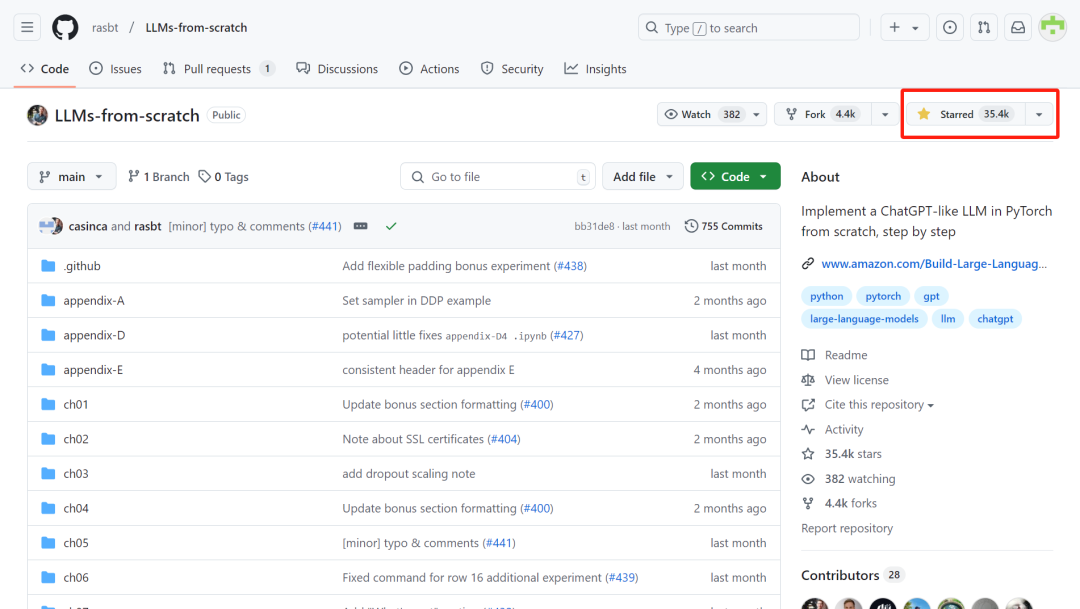Open the user profile avatar menu
Viewport: 1080px width, 609px height.
1052,28
